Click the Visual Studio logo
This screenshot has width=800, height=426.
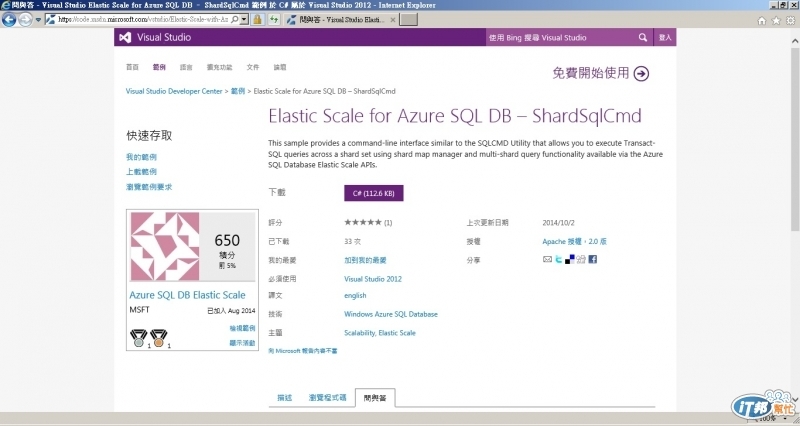point(155,37)
